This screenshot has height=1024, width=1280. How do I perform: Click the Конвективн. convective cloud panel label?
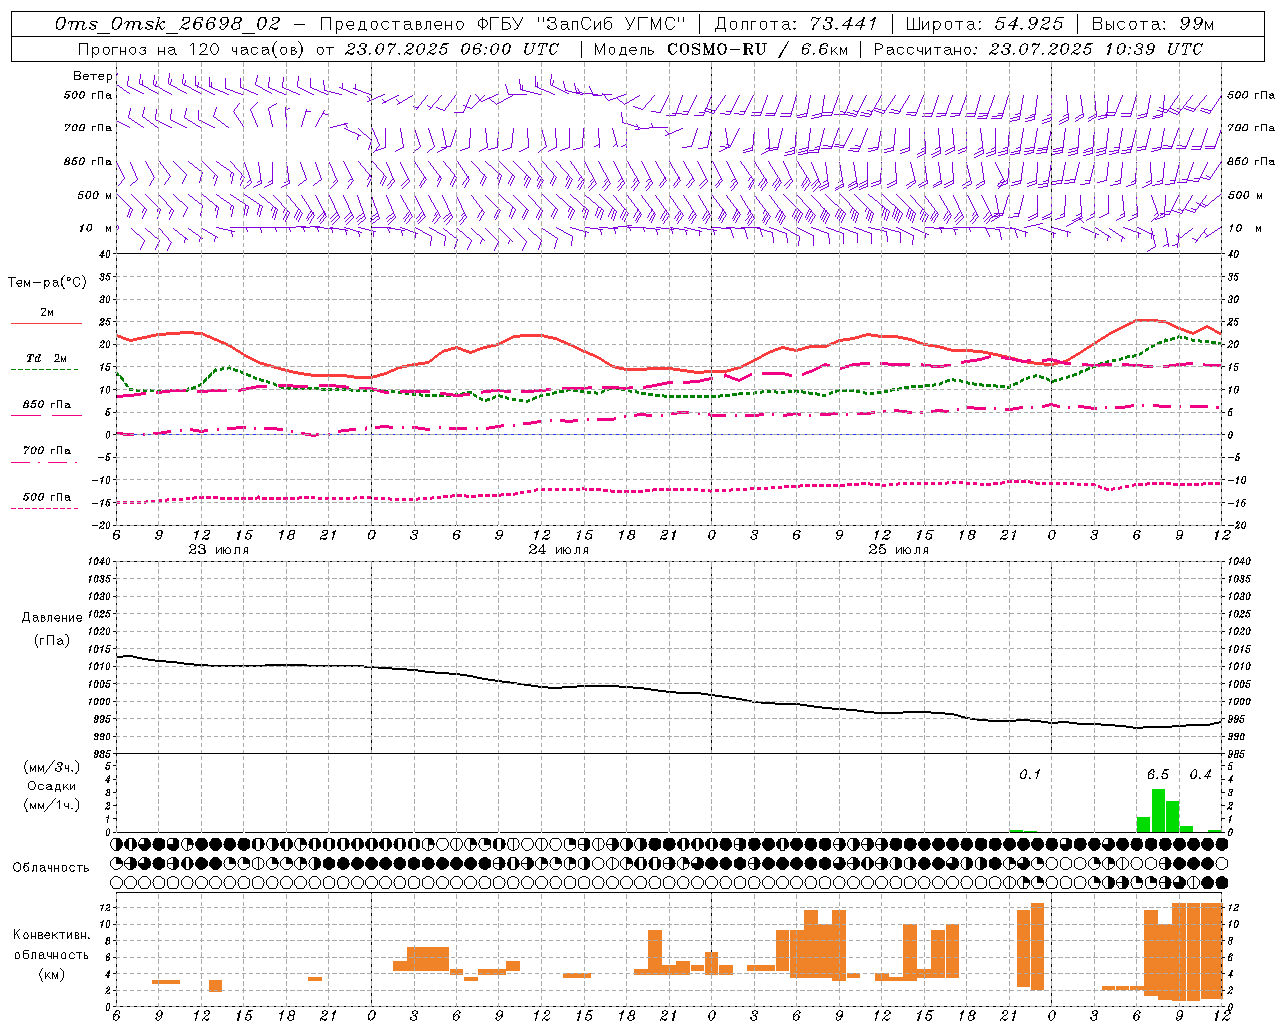click(x=51, y=935)
